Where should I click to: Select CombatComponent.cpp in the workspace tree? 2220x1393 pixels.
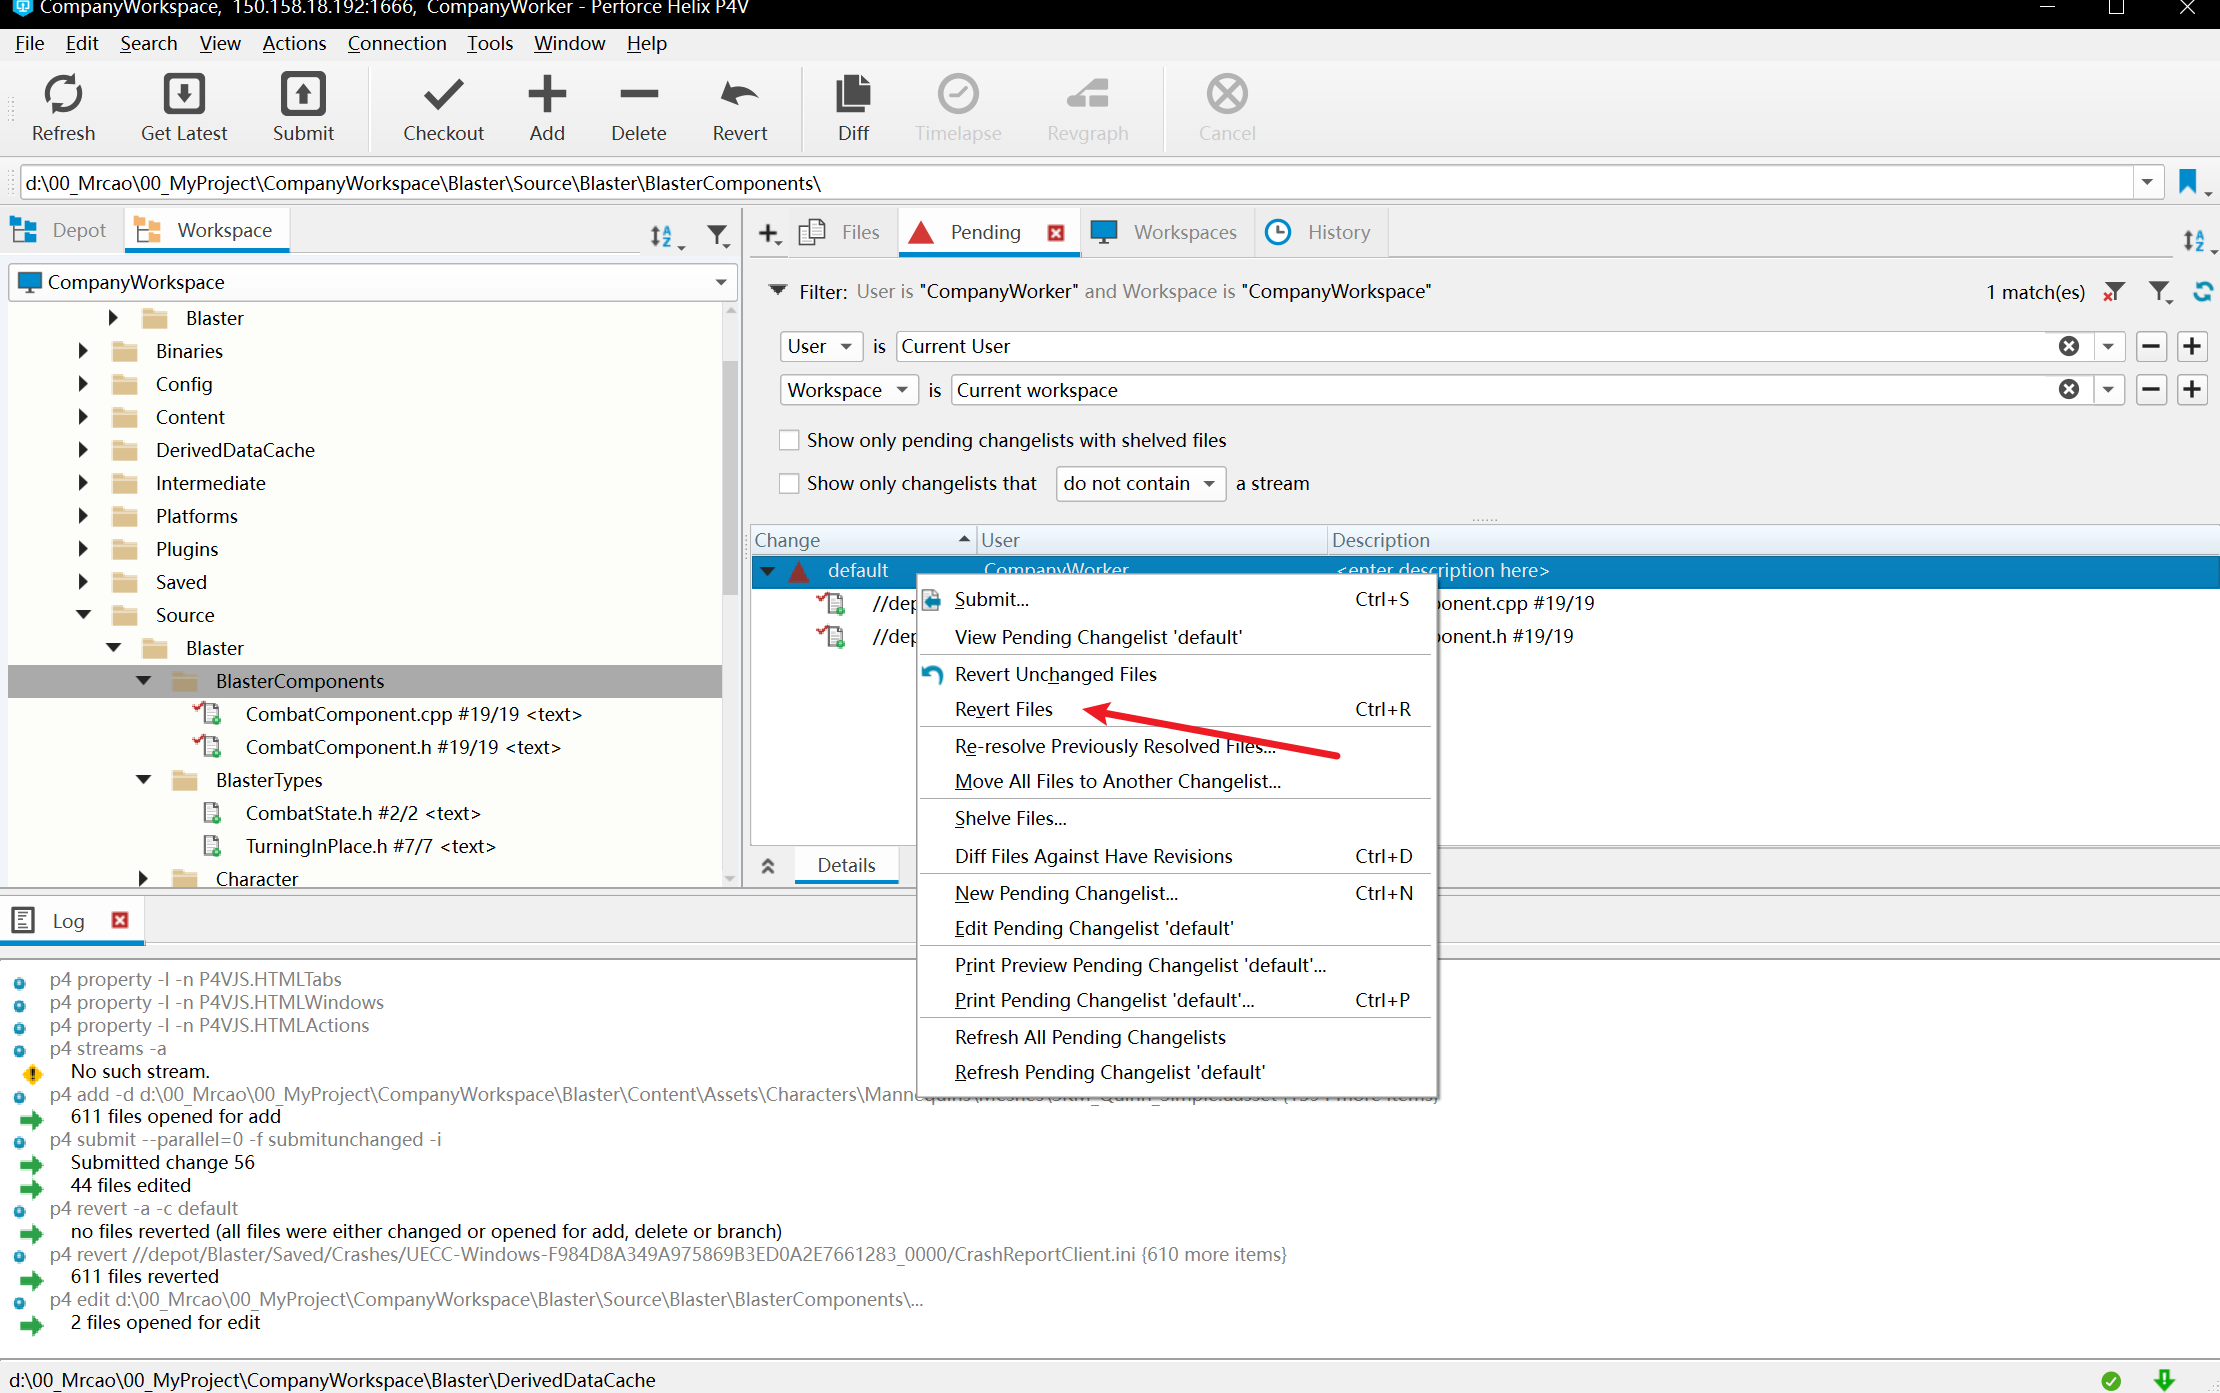pos(414,714)
